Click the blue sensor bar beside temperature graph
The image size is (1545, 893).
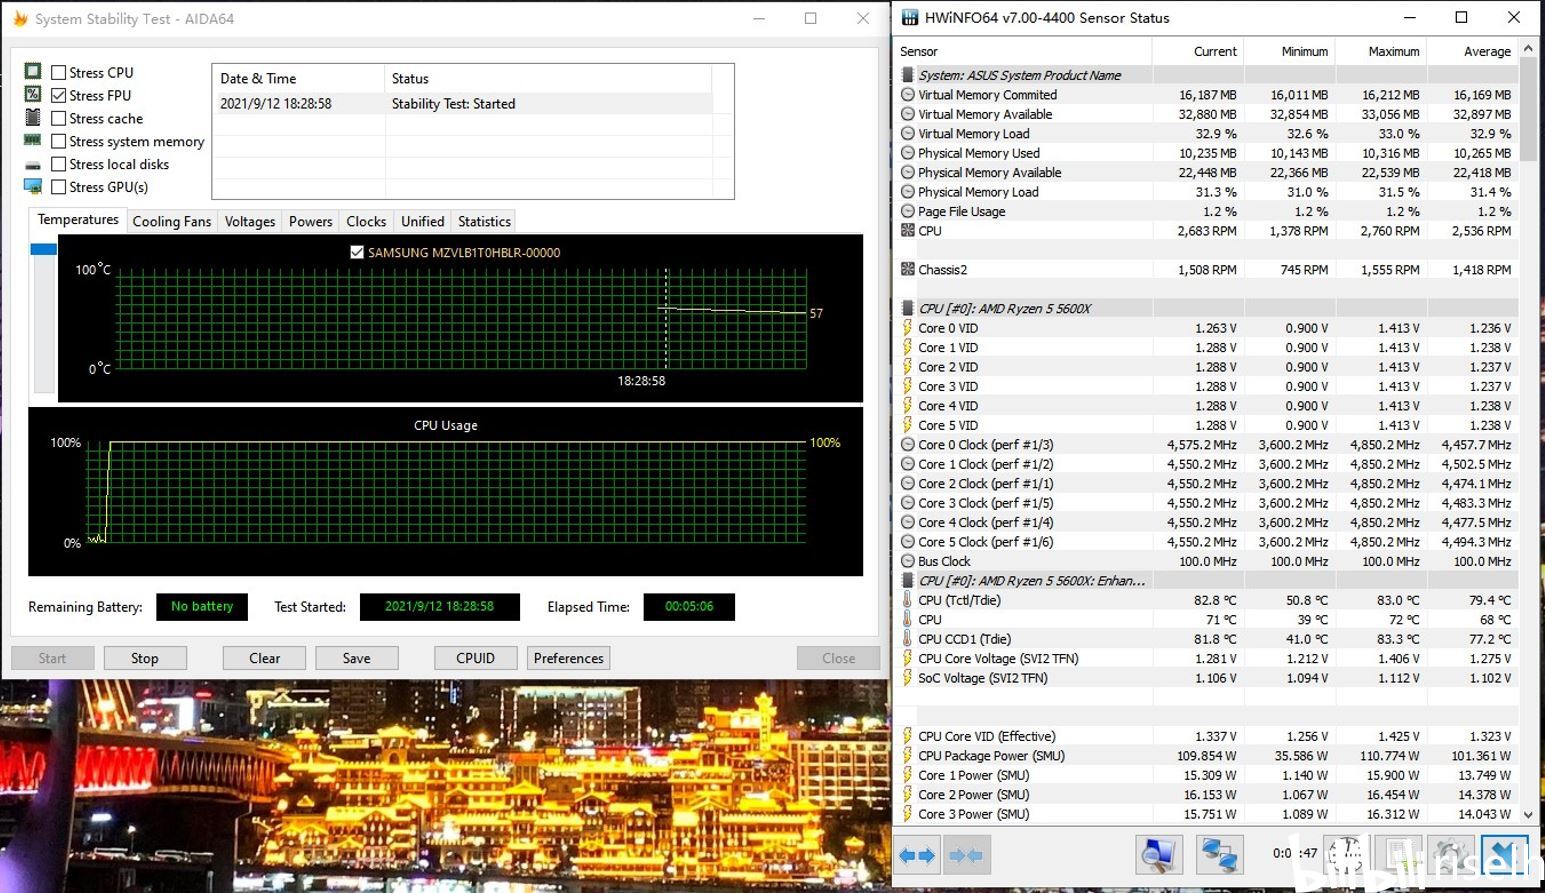coord(43,249)
